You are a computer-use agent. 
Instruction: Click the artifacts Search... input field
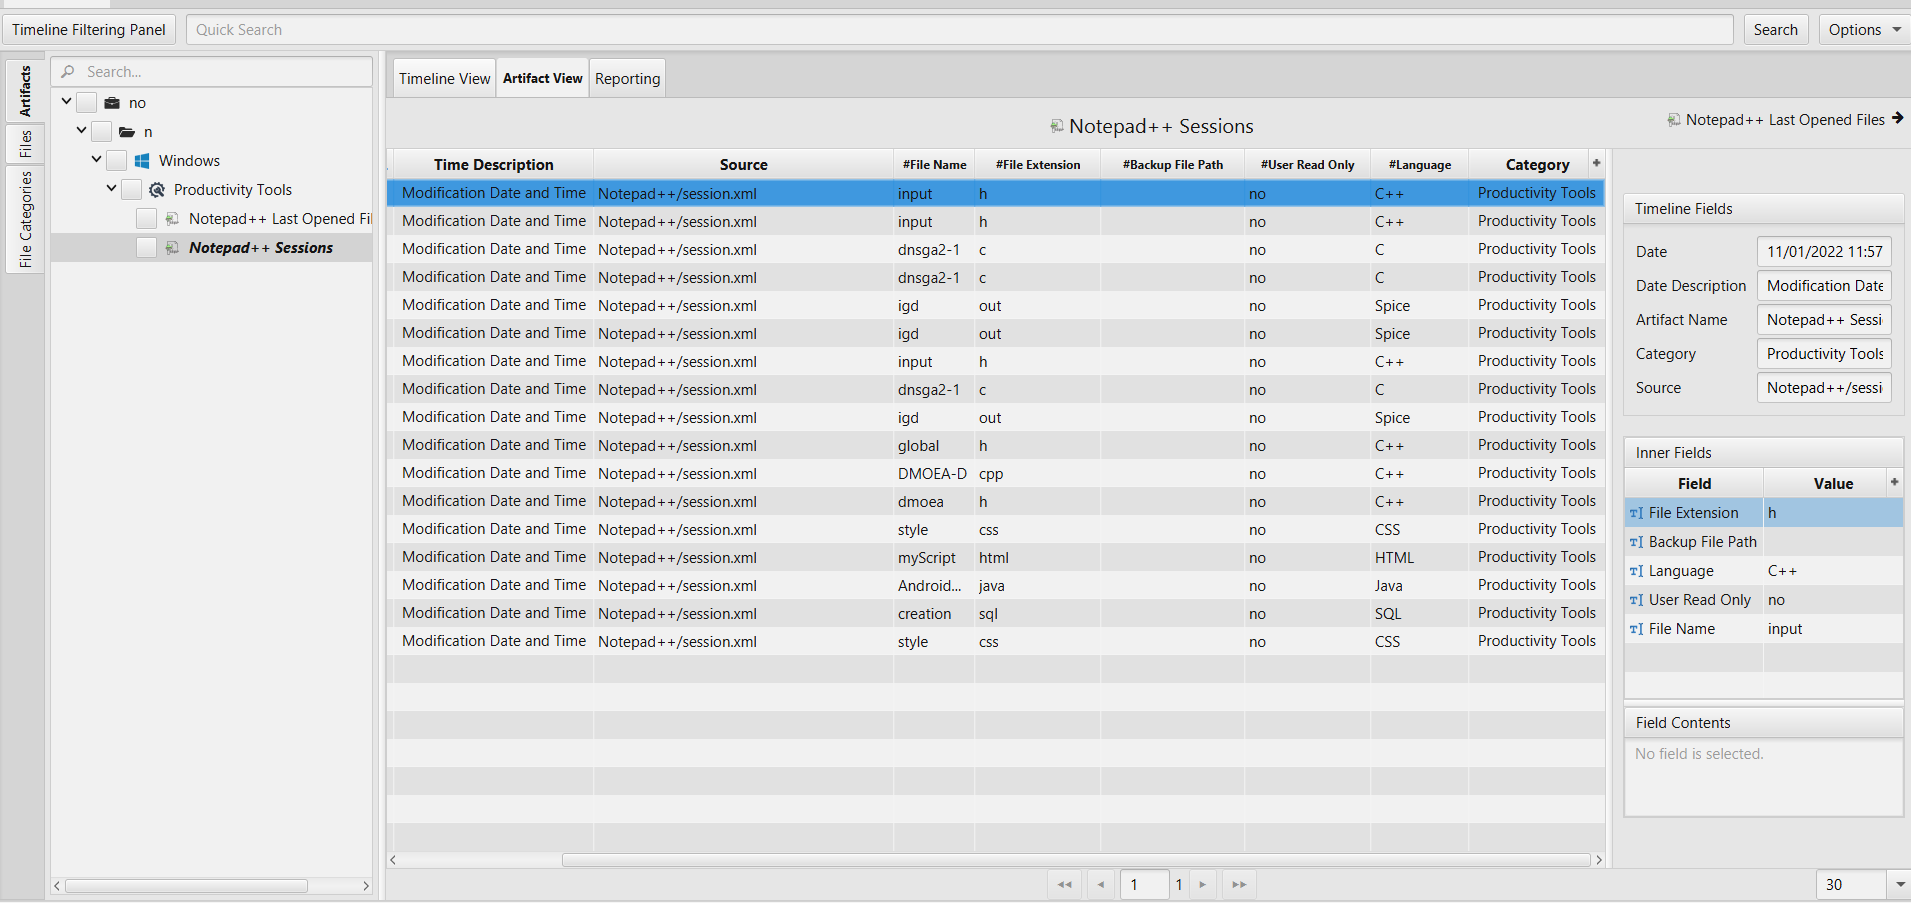212,72
